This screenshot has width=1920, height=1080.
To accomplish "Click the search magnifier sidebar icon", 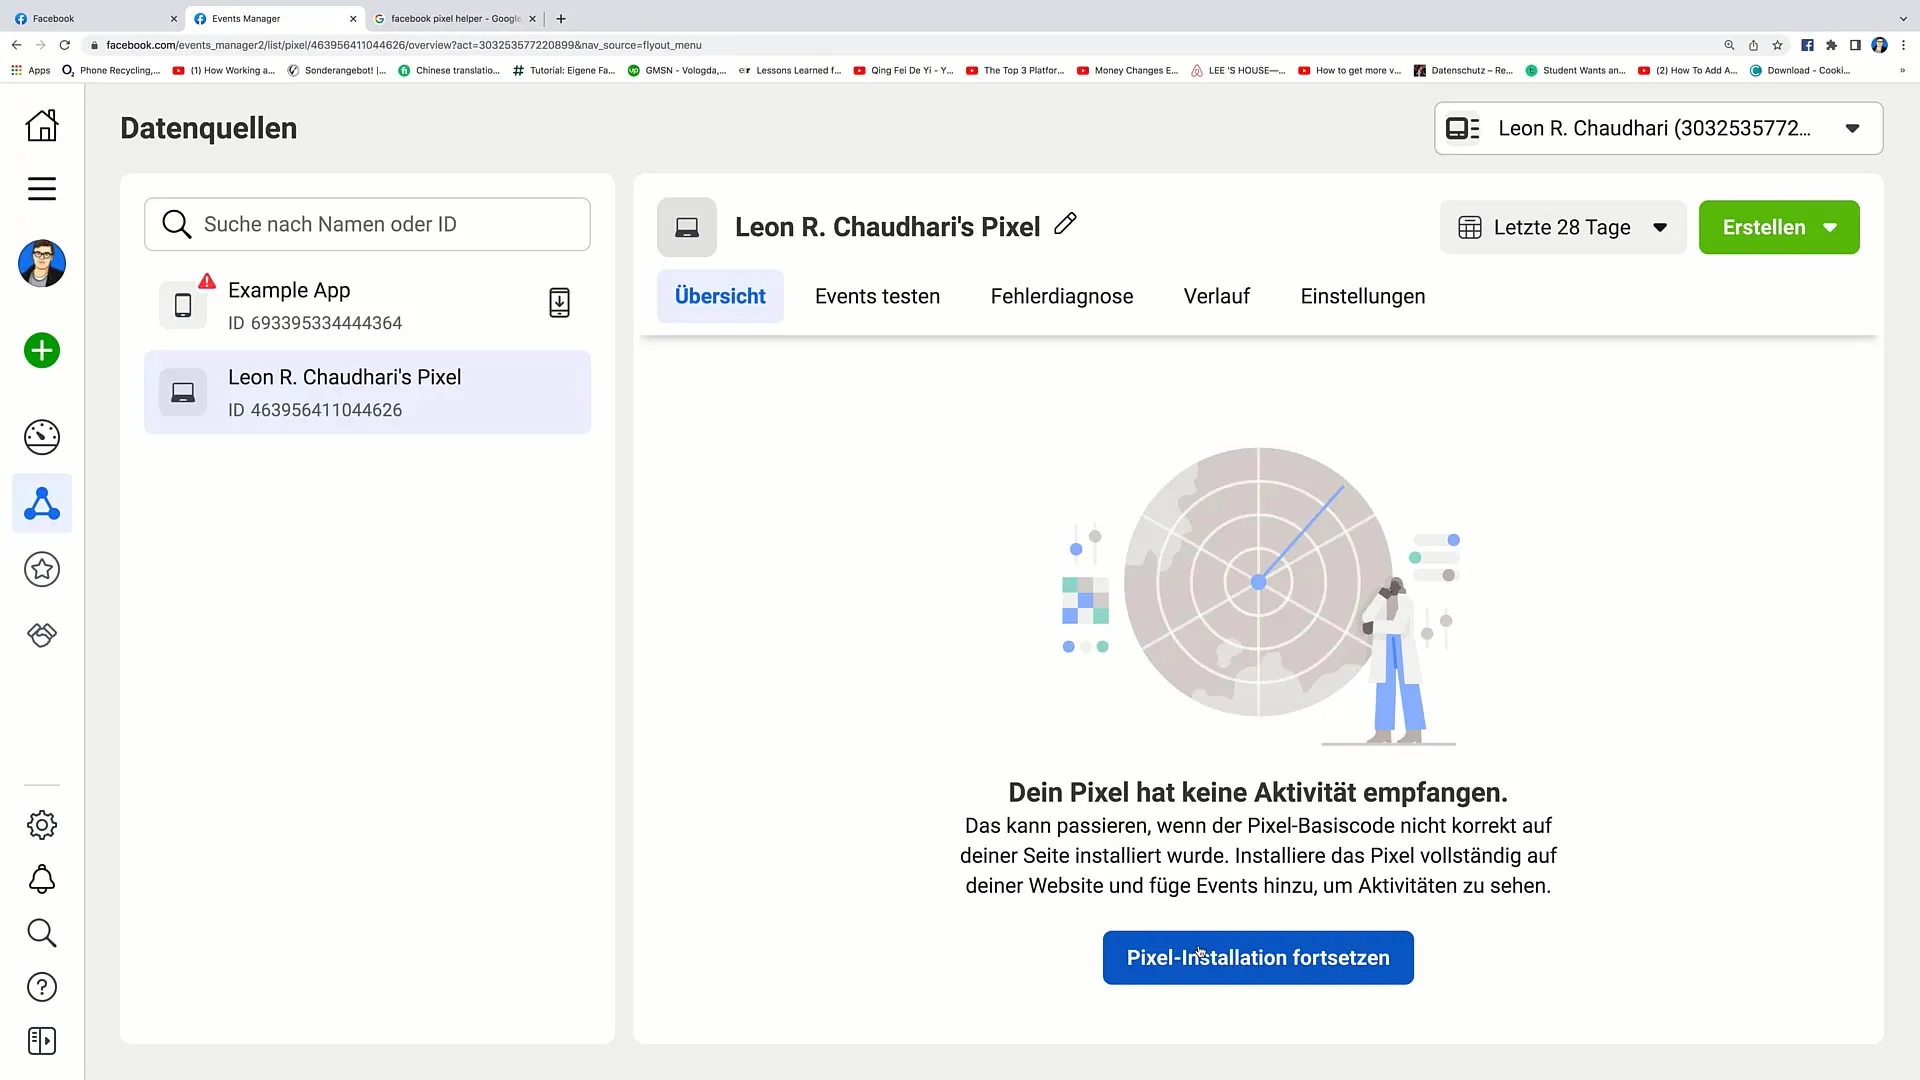I will (42, 934).
